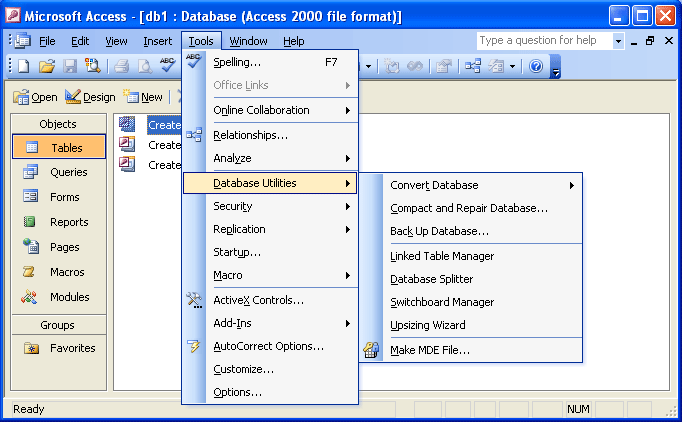The width and height of the screenshot is (682, 422).
Task: Choose Startup from the Tools menu
Action: pos(270,252)
